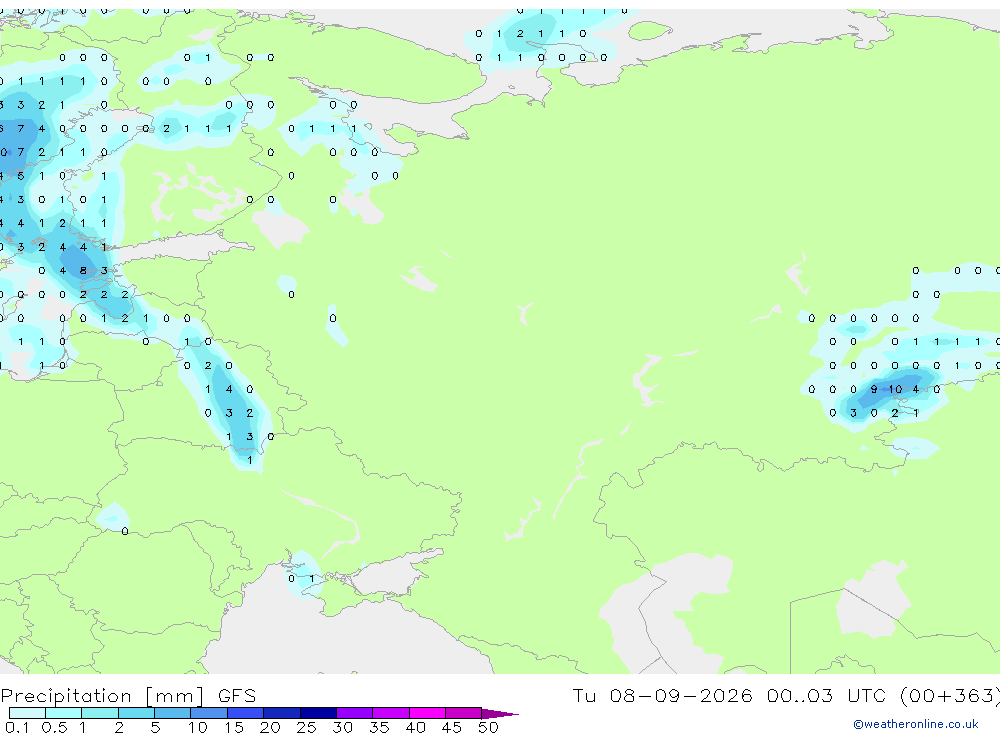Click the 35–40 mm legend color box
The height and width of the screenshot is (733, 1000).
pyautogui.click(x=391, y=713)
